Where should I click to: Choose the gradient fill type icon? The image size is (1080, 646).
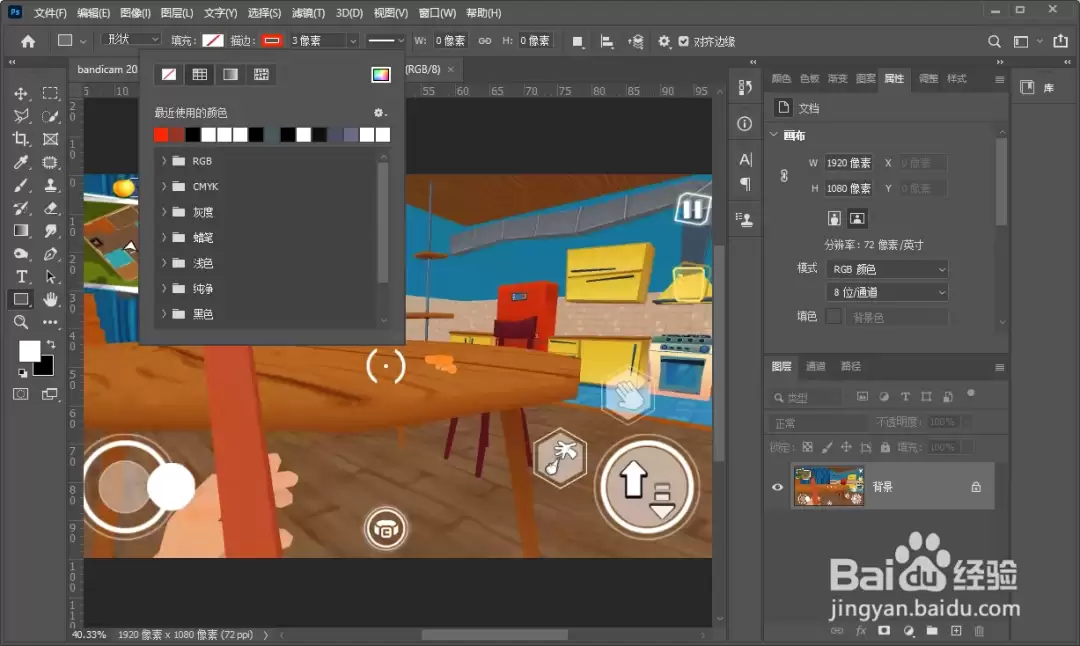(x=230, y=74)
